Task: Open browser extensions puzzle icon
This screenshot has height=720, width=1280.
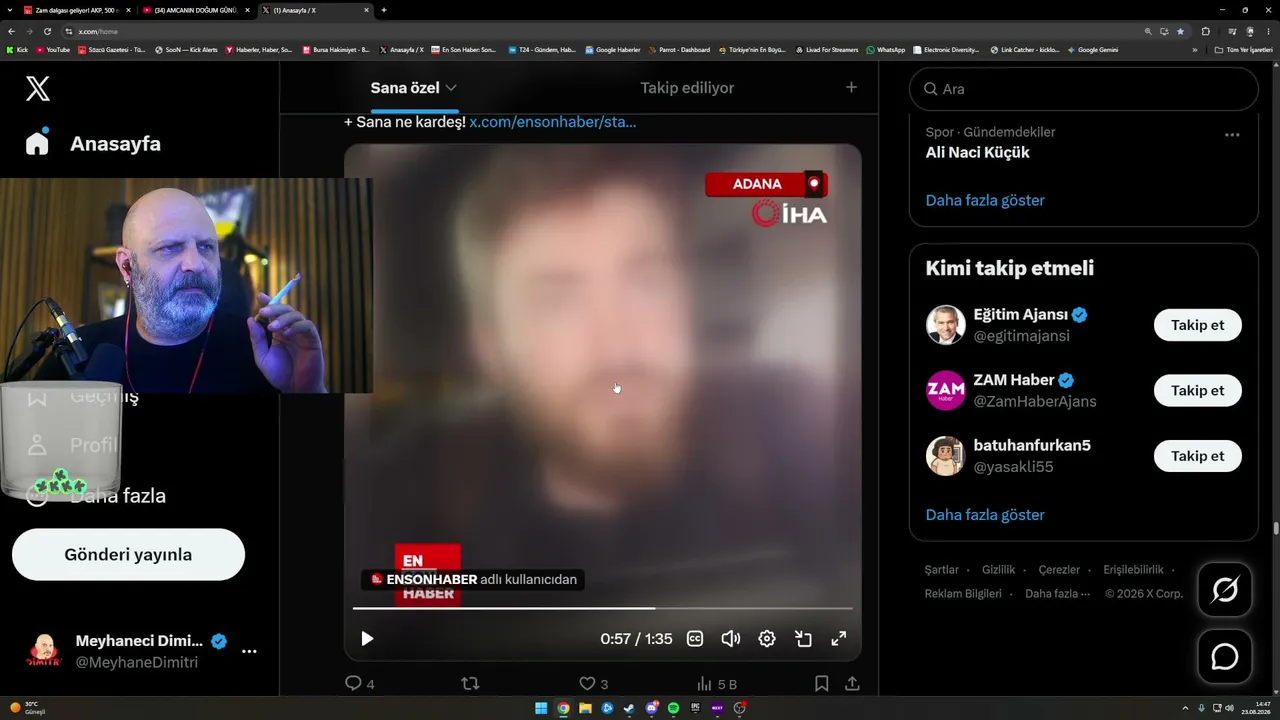Action: pyautogui.click(x=1205, y=31)
